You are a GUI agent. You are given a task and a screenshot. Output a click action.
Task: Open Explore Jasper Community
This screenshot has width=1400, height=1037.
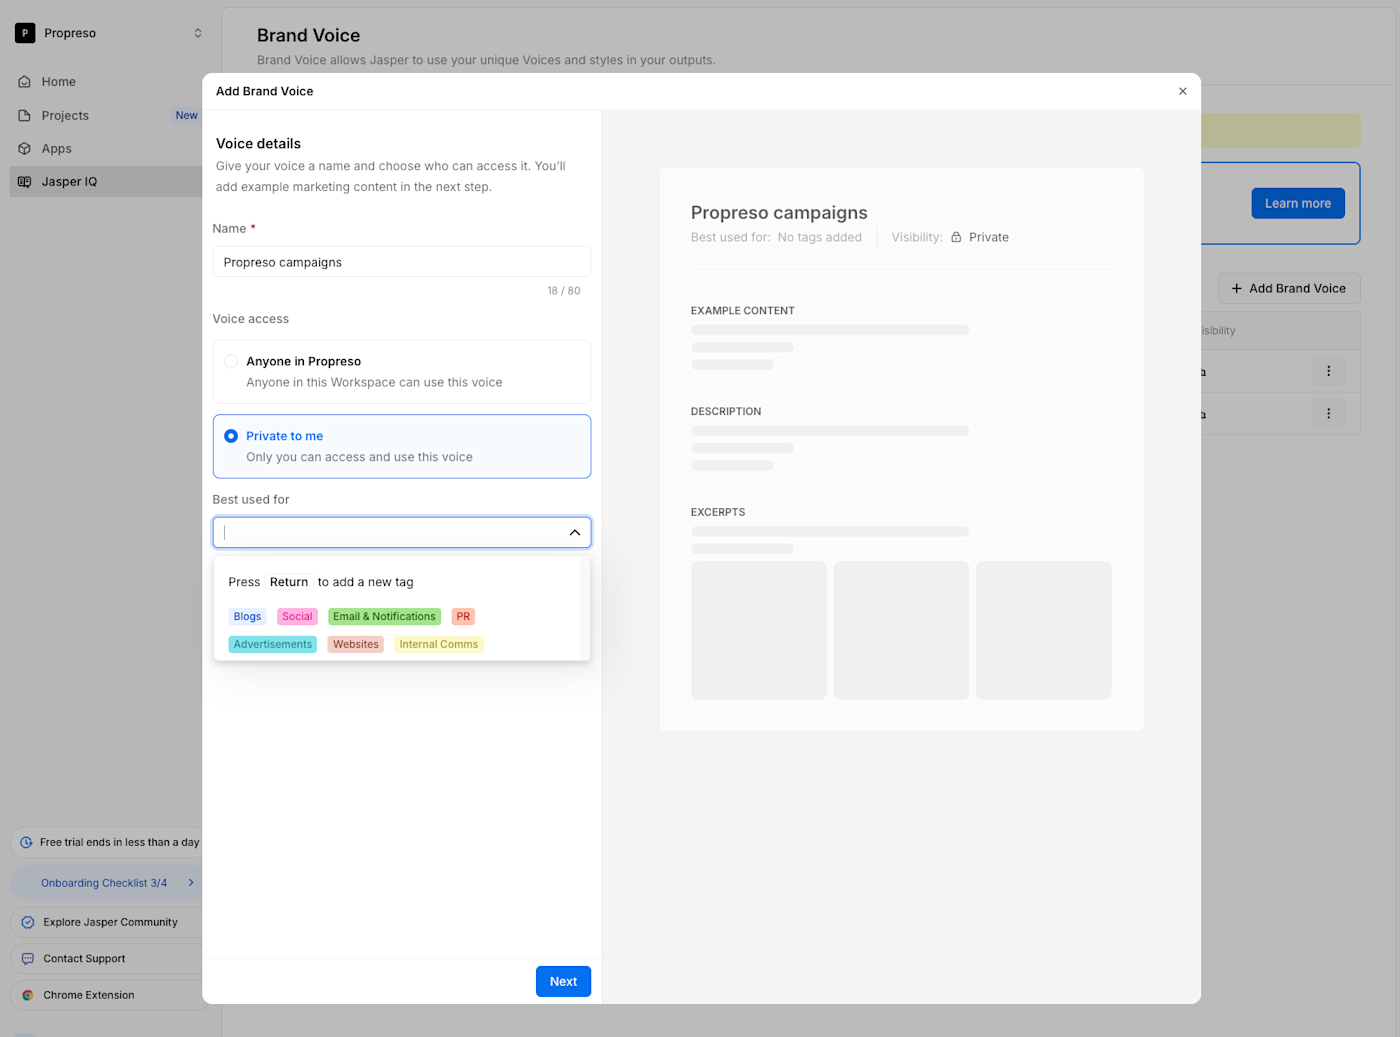(108, 922)
